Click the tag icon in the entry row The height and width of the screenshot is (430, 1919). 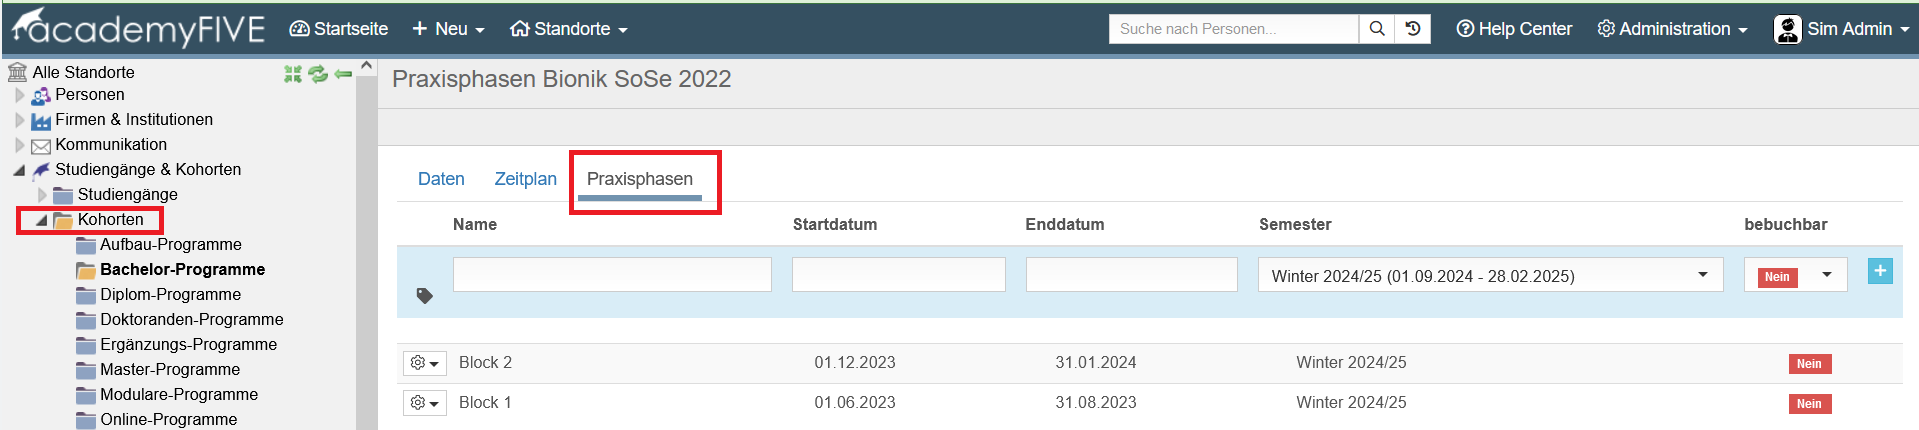[x=425, y=296]
